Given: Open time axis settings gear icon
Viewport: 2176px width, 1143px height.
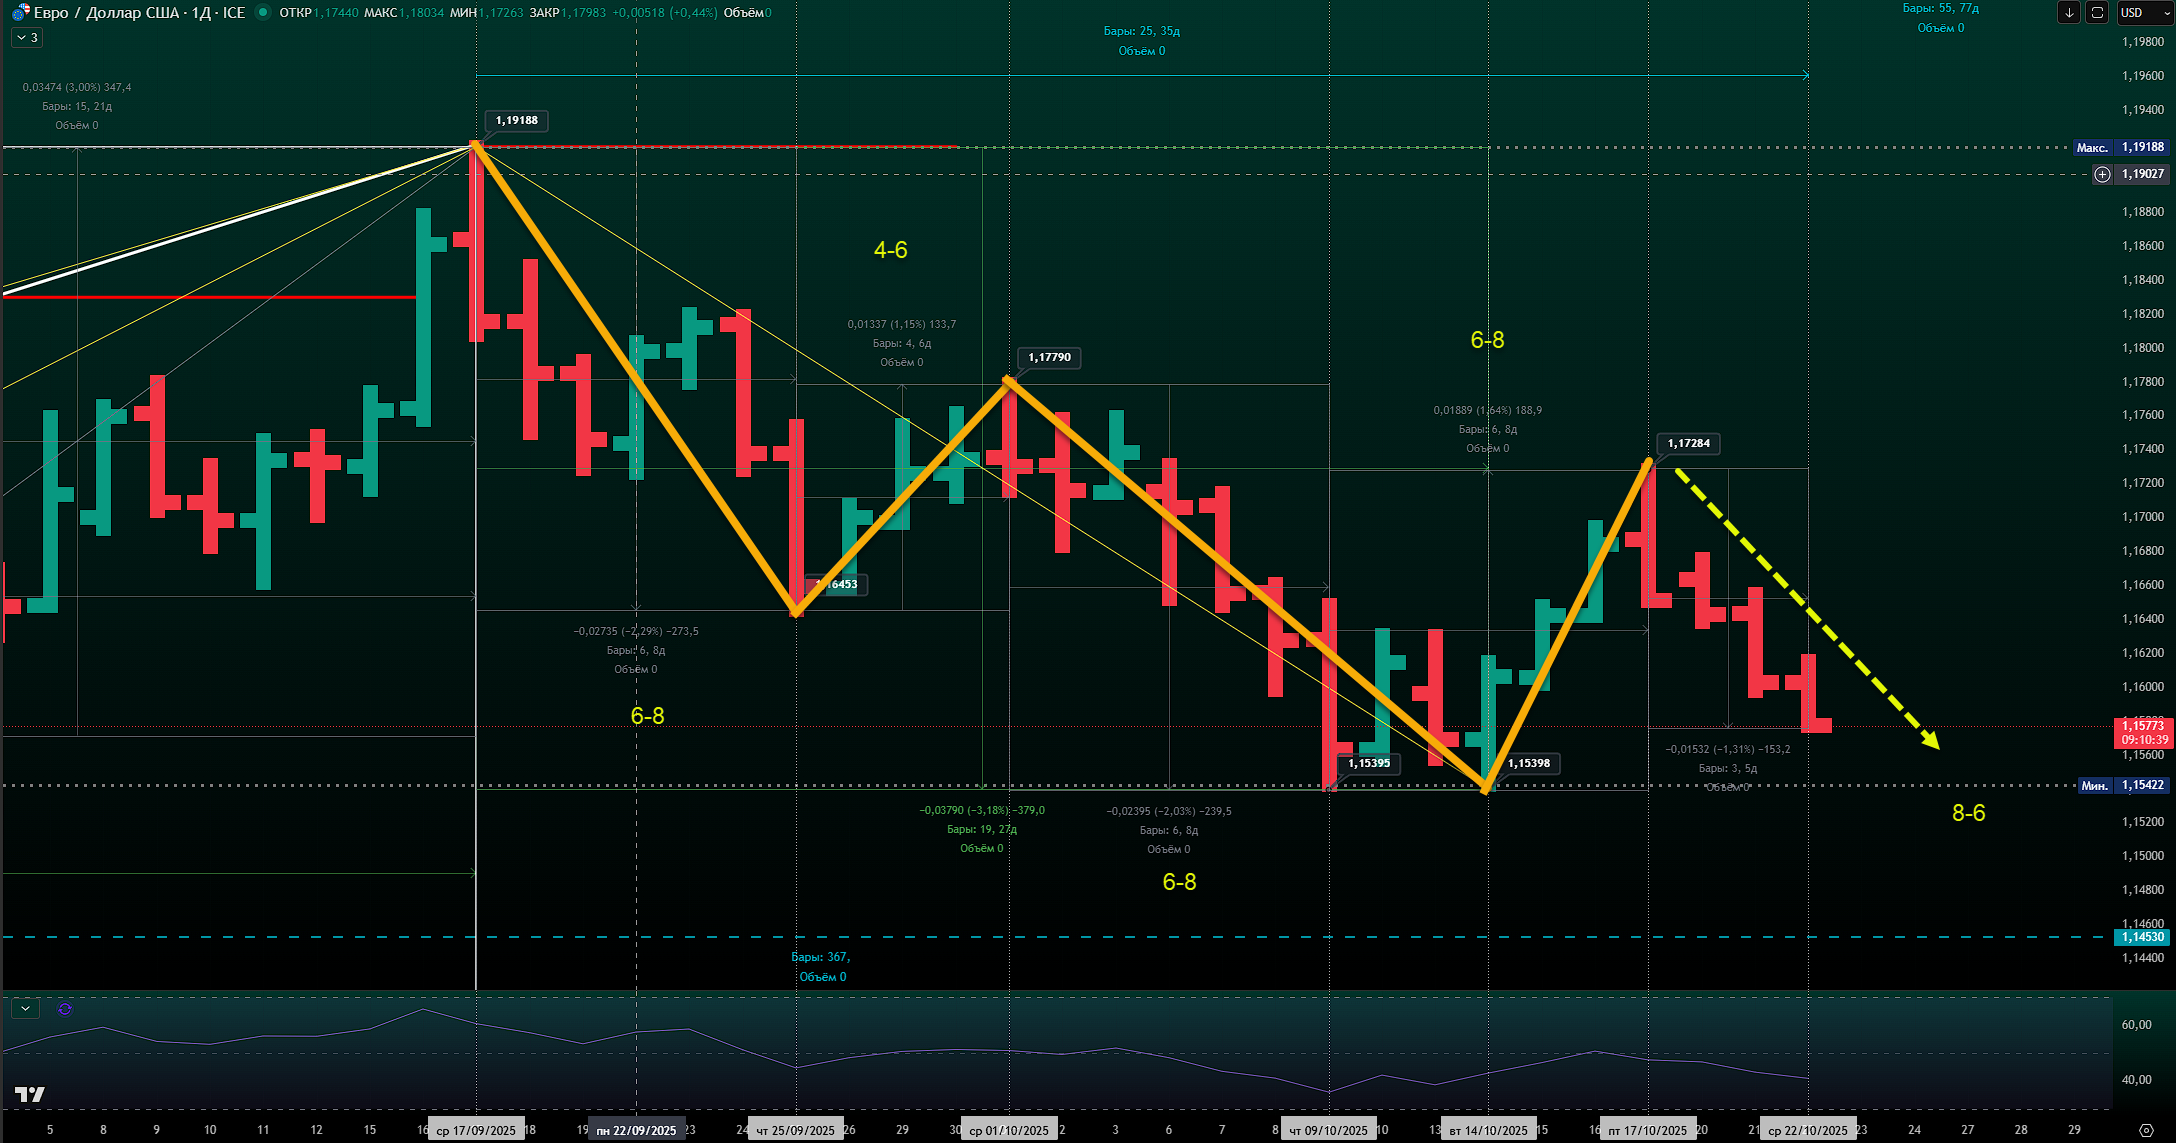Looking at the screenshot, I should (2145, 1130).
